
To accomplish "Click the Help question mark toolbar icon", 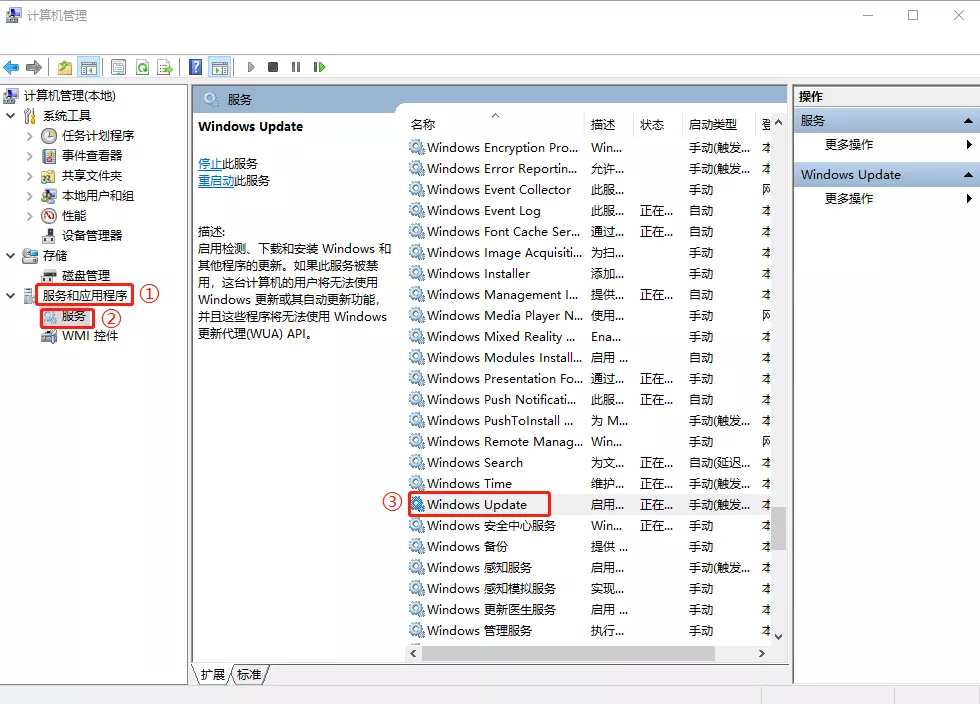I will click(197, 67).
